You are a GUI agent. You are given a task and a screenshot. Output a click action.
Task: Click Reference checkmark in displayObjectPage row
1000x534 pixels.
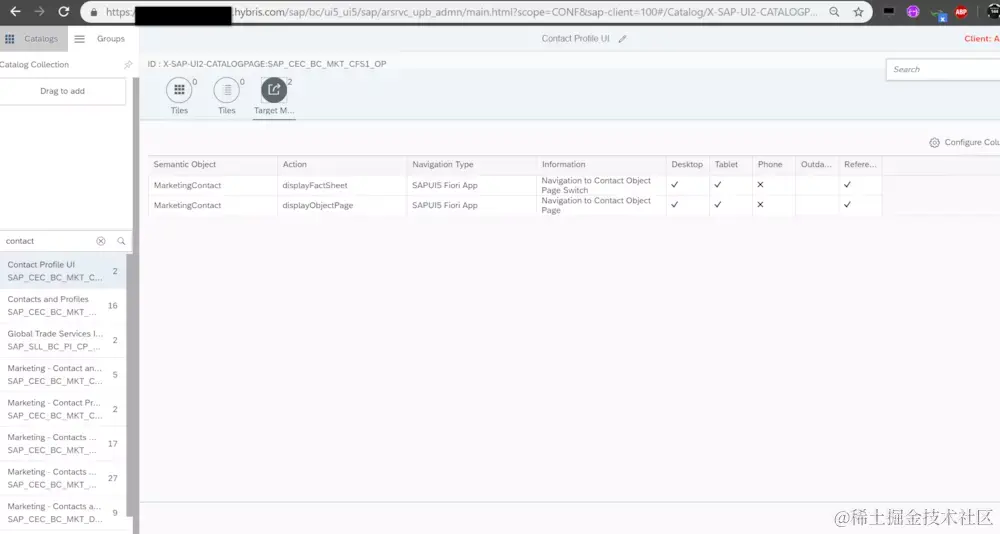848,205
